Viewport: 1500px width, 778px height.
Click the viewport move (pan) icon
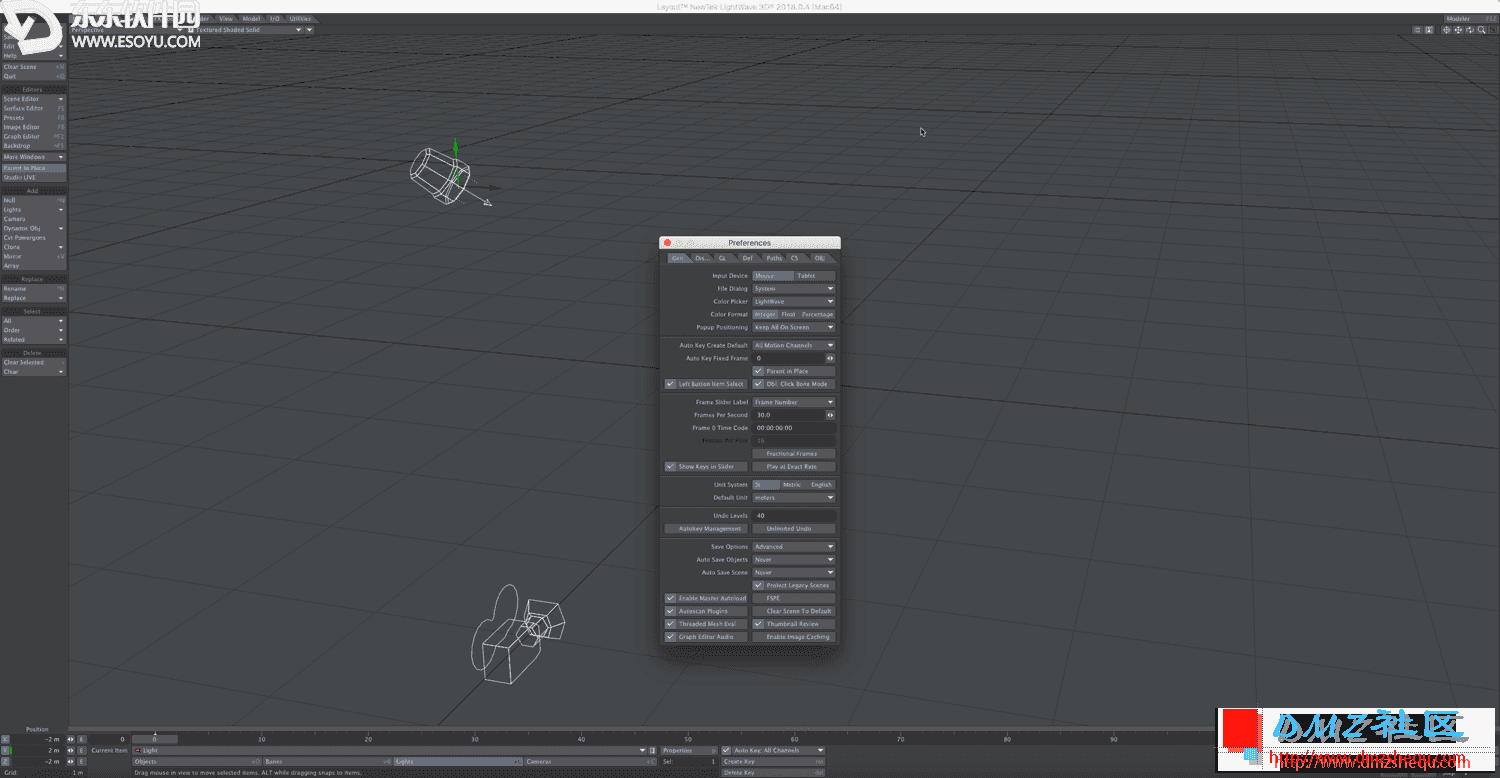tap(1458, 30)
